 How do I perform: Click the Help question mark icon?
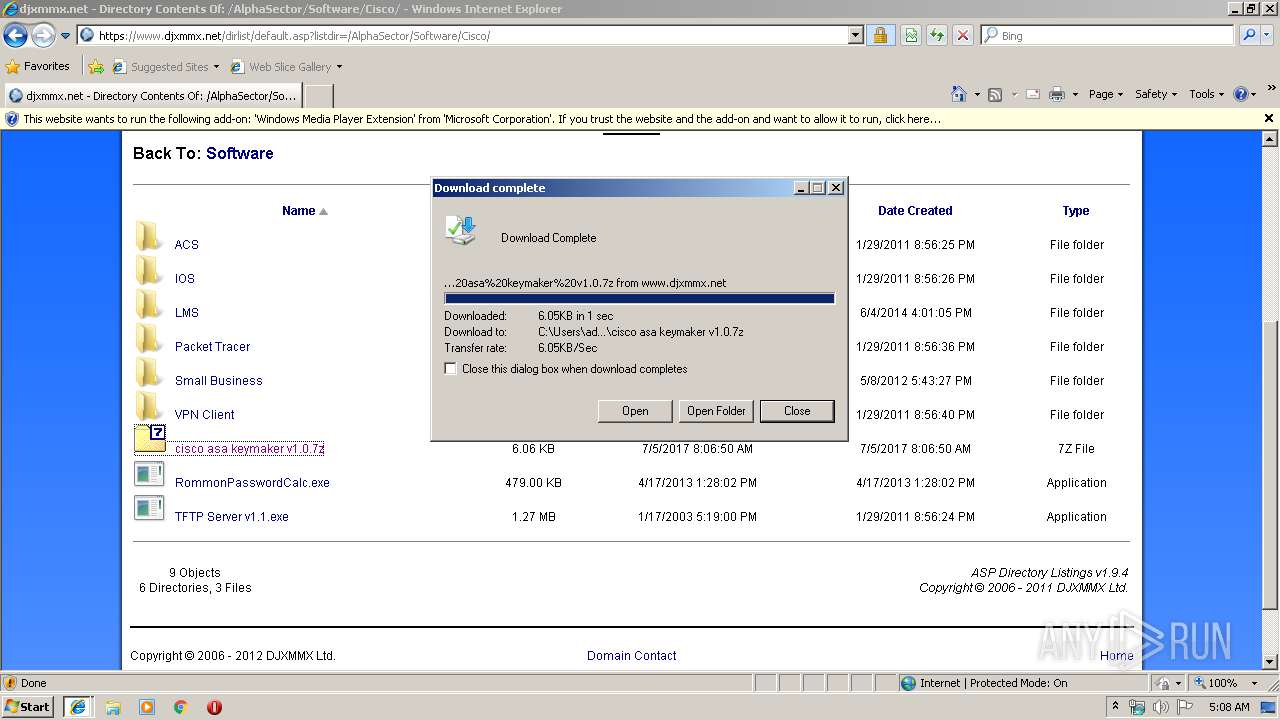pos(1240,94)
